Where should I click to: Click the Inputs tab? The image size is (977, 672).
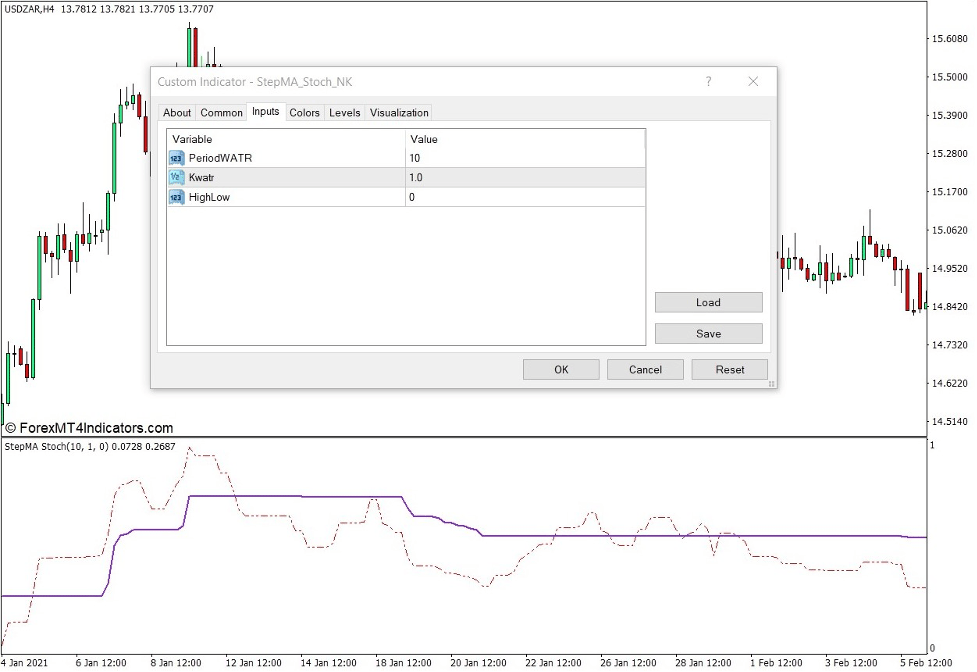point(265,112)
